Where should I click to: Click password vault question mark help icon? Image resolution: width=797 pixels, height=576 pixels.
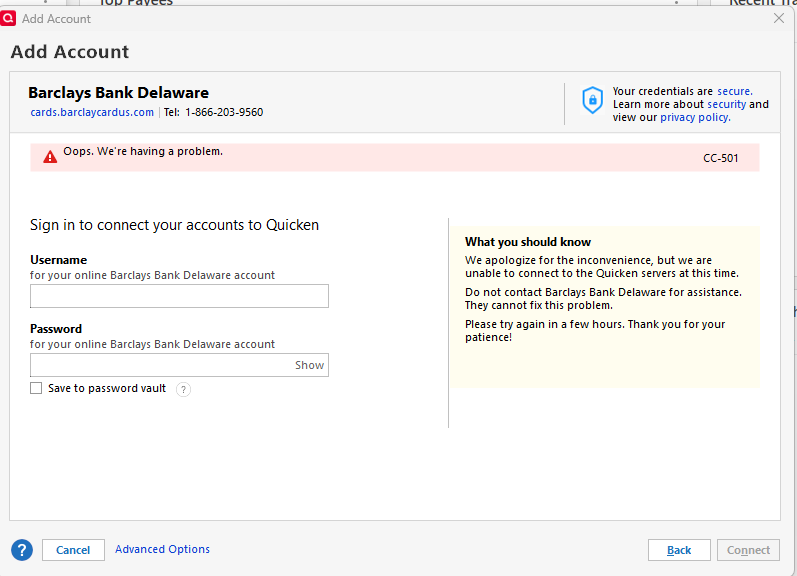point(183,390)
